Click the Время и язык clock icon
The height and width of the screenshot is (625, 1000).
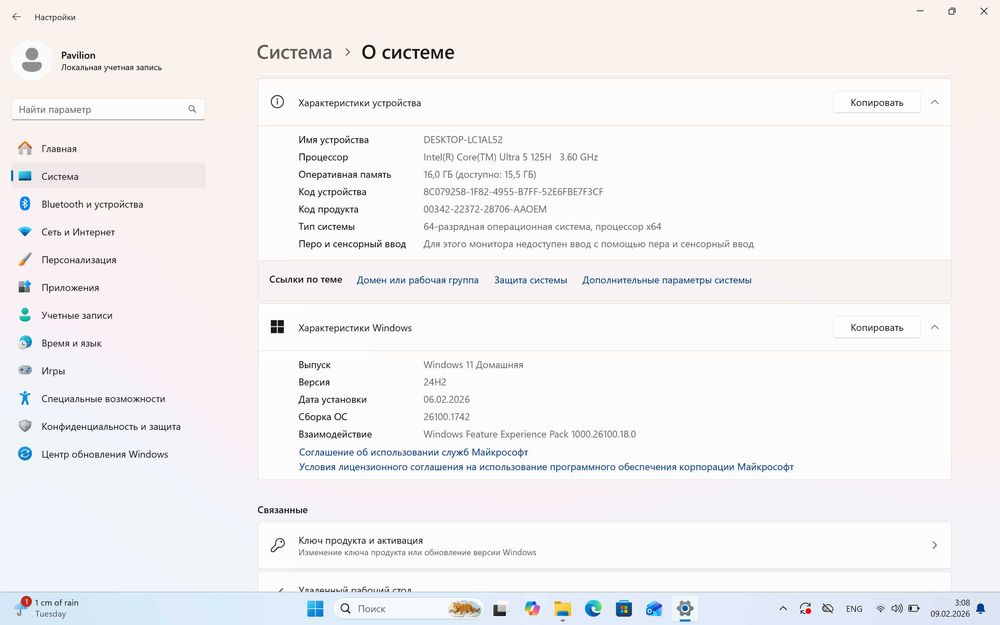click(x=25, y=342)
